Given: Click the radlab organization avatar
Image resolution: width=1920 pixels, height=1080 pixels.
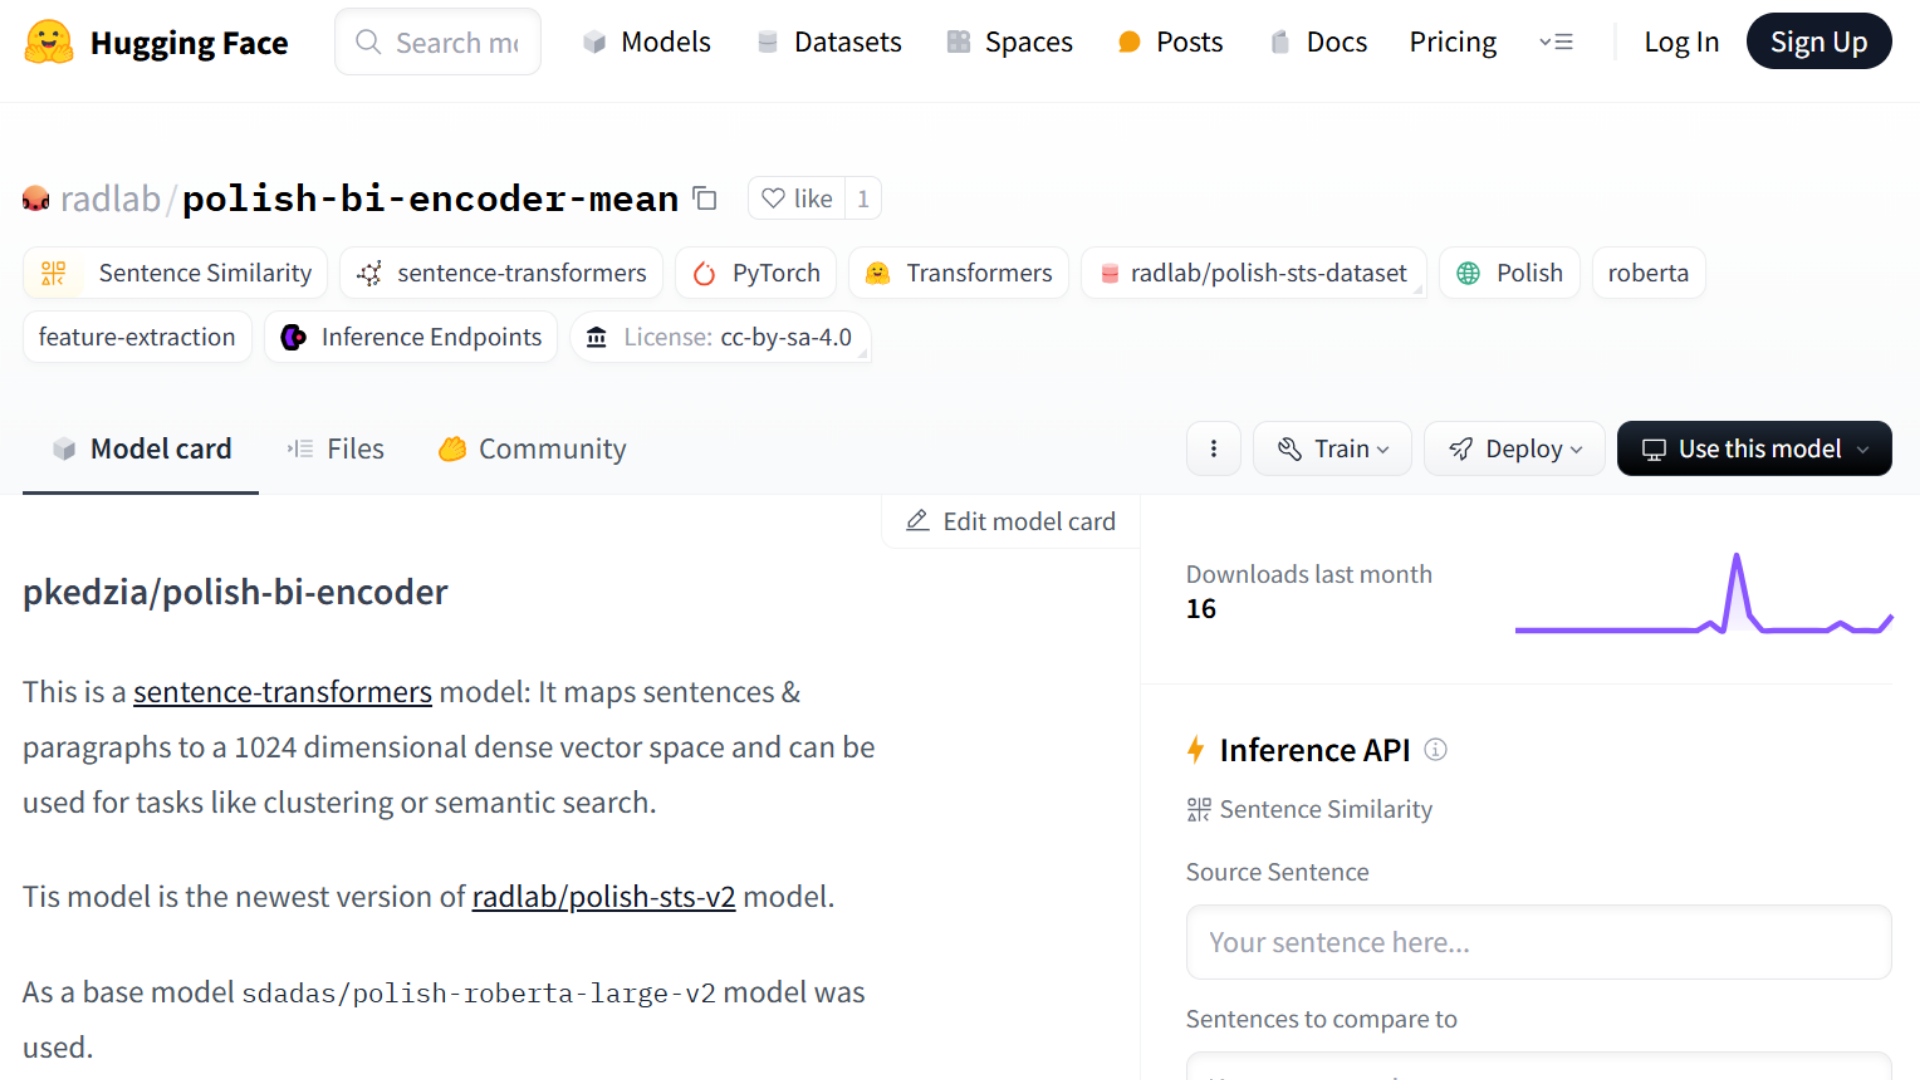Looking at the screenshot, I should point(36,198).
